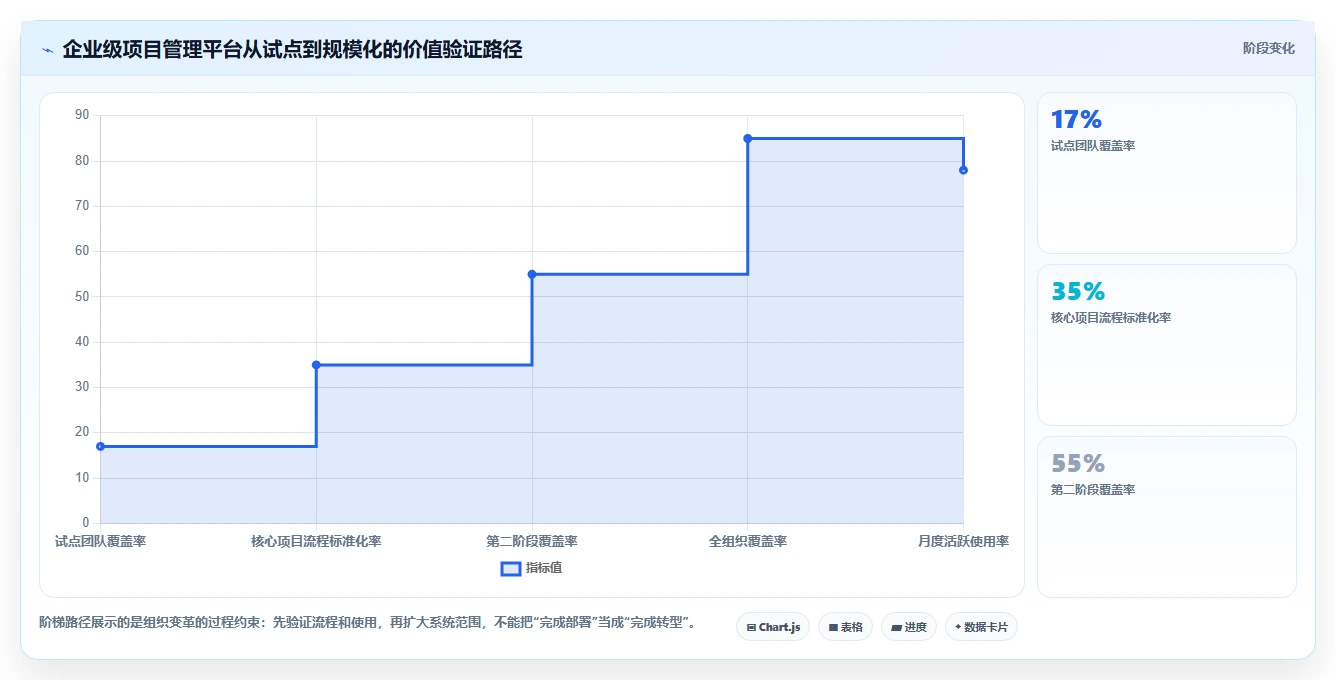Select the 数据卡片 tag chip
The height and width of the screenshot is (680, 1336).
(981, 627)
